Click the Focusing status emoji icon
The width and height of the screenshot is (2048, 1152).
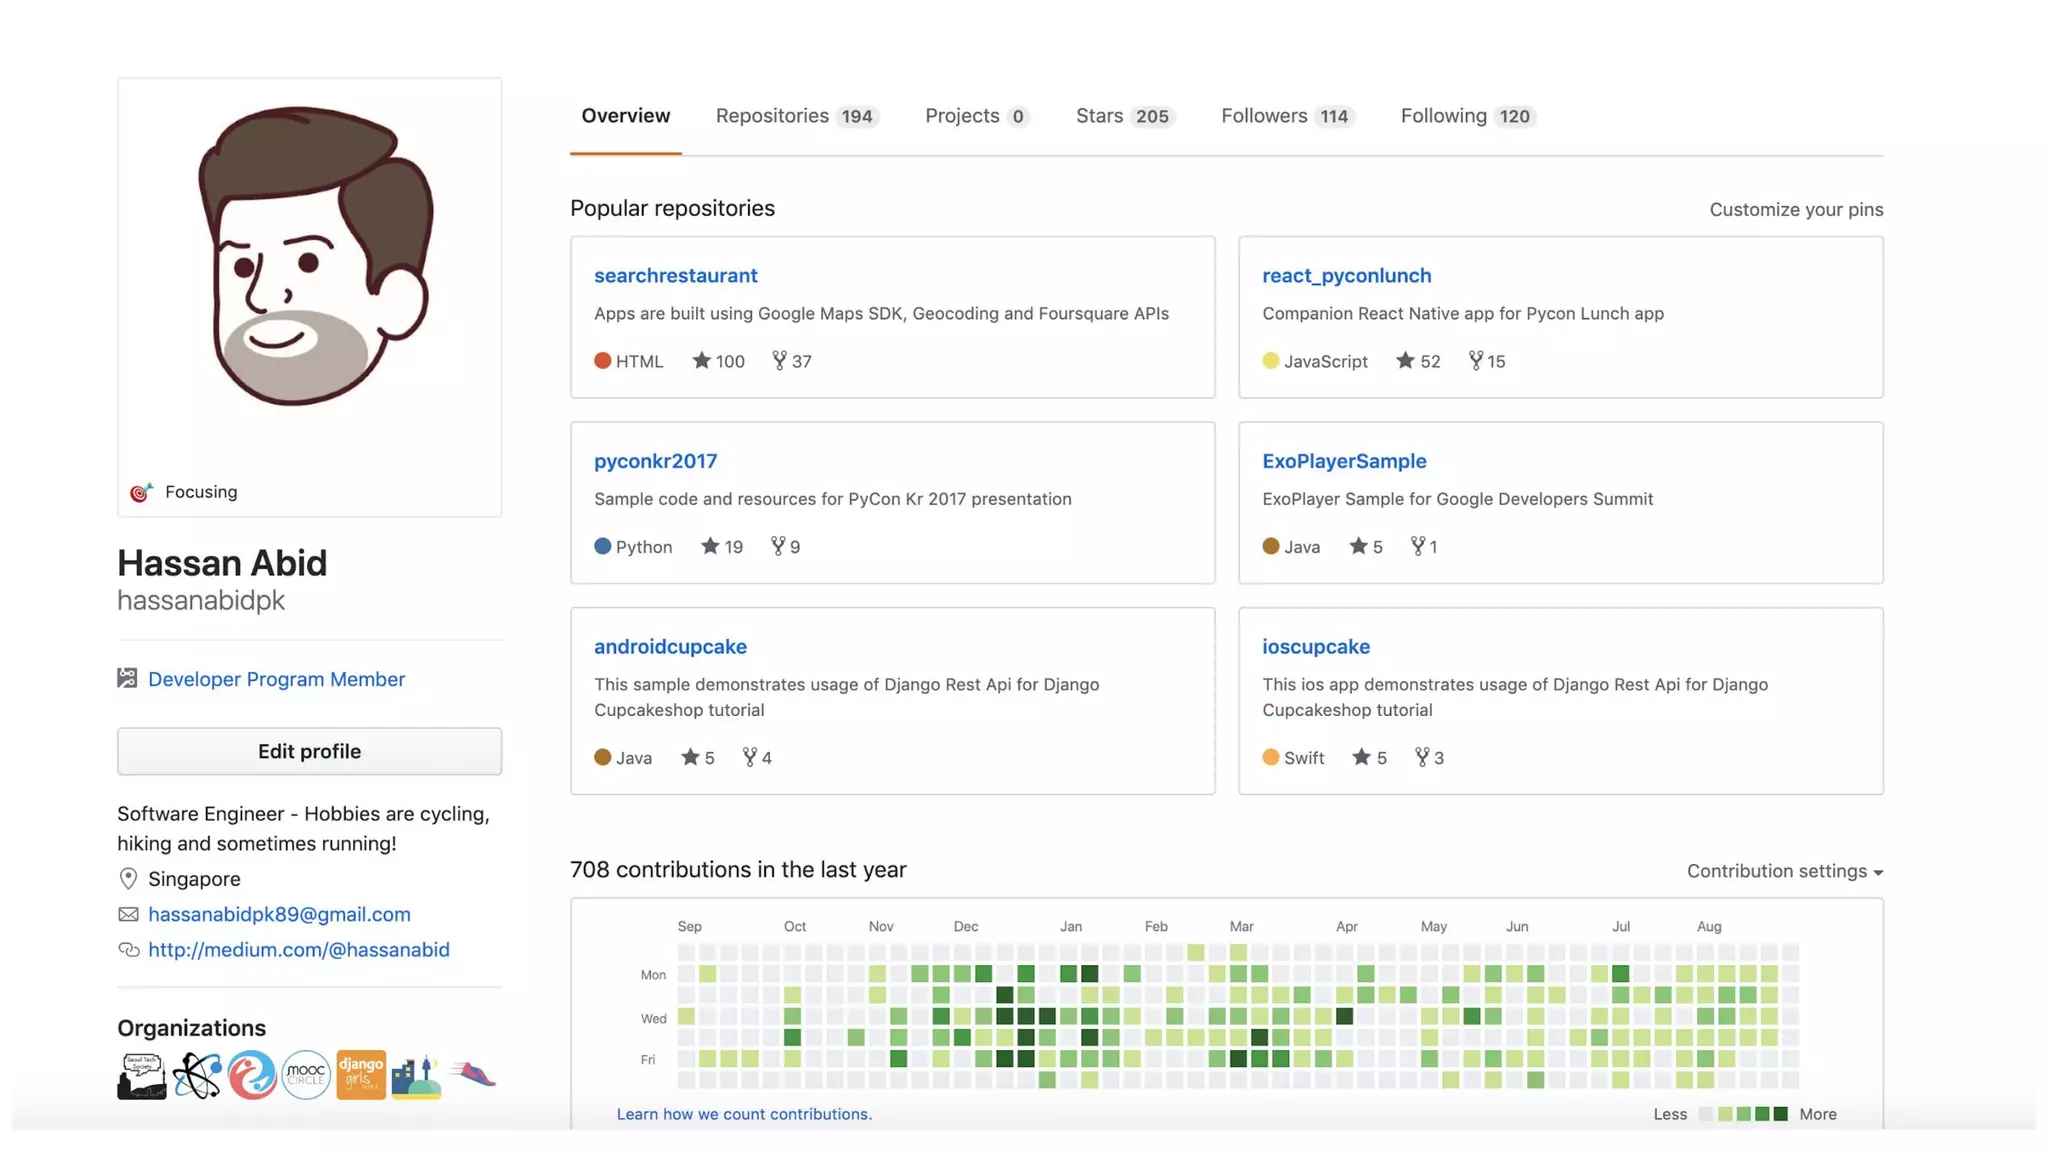click(141, 492)
